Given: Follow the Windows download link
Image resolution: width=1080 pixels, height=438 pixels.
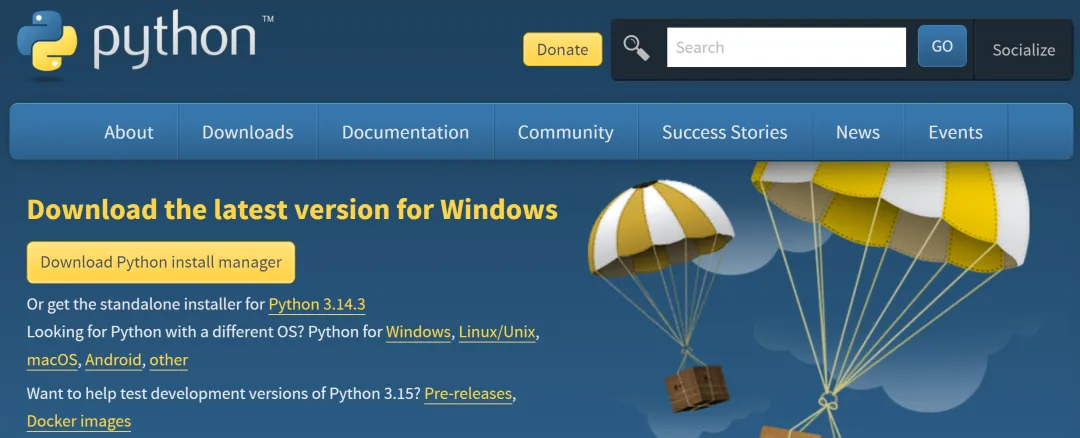Looking at the screenshot, I should (418, 332).
